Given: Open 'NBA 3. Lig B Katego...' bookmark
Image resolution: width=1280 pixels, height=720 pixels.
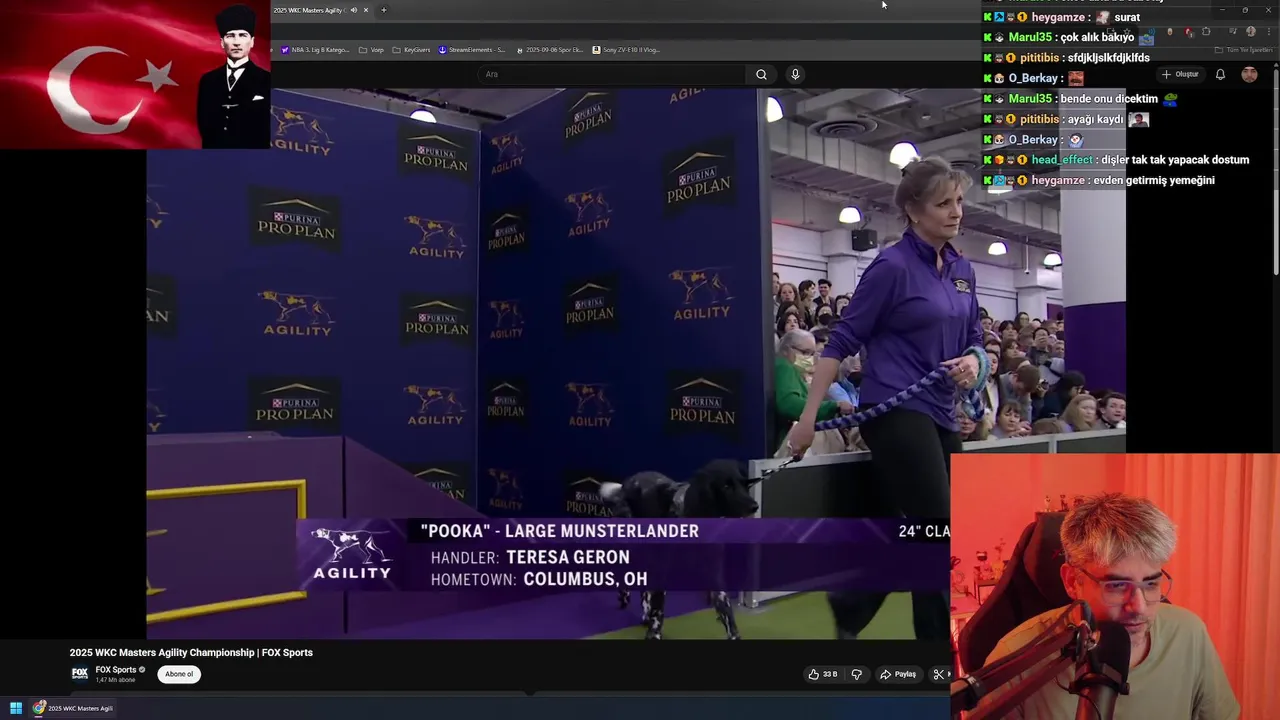Looking at the screenshot, I should coord(315,49).
